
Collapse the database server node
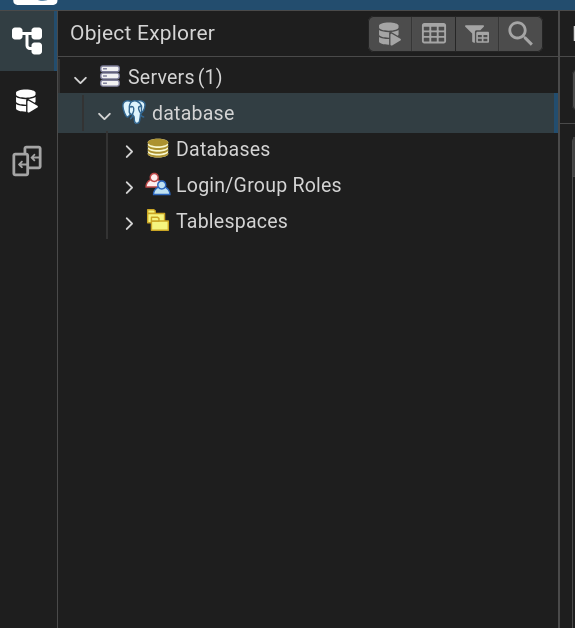pos(105,116)
